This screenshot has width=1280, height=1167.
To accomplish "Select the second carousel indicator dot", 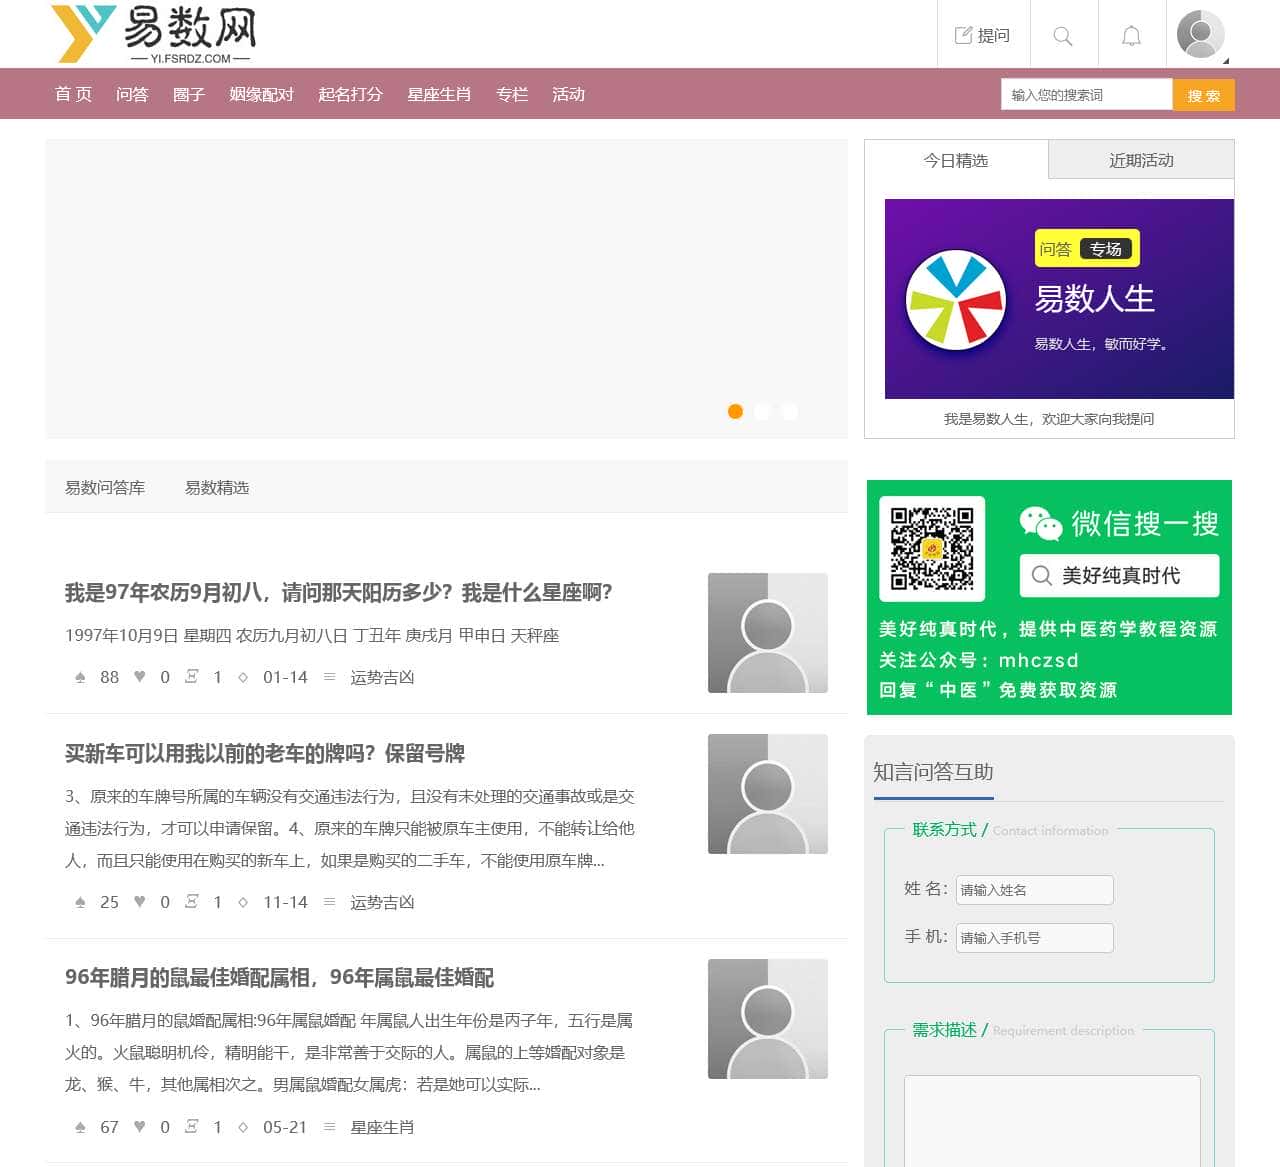I will tap(762, 411).
